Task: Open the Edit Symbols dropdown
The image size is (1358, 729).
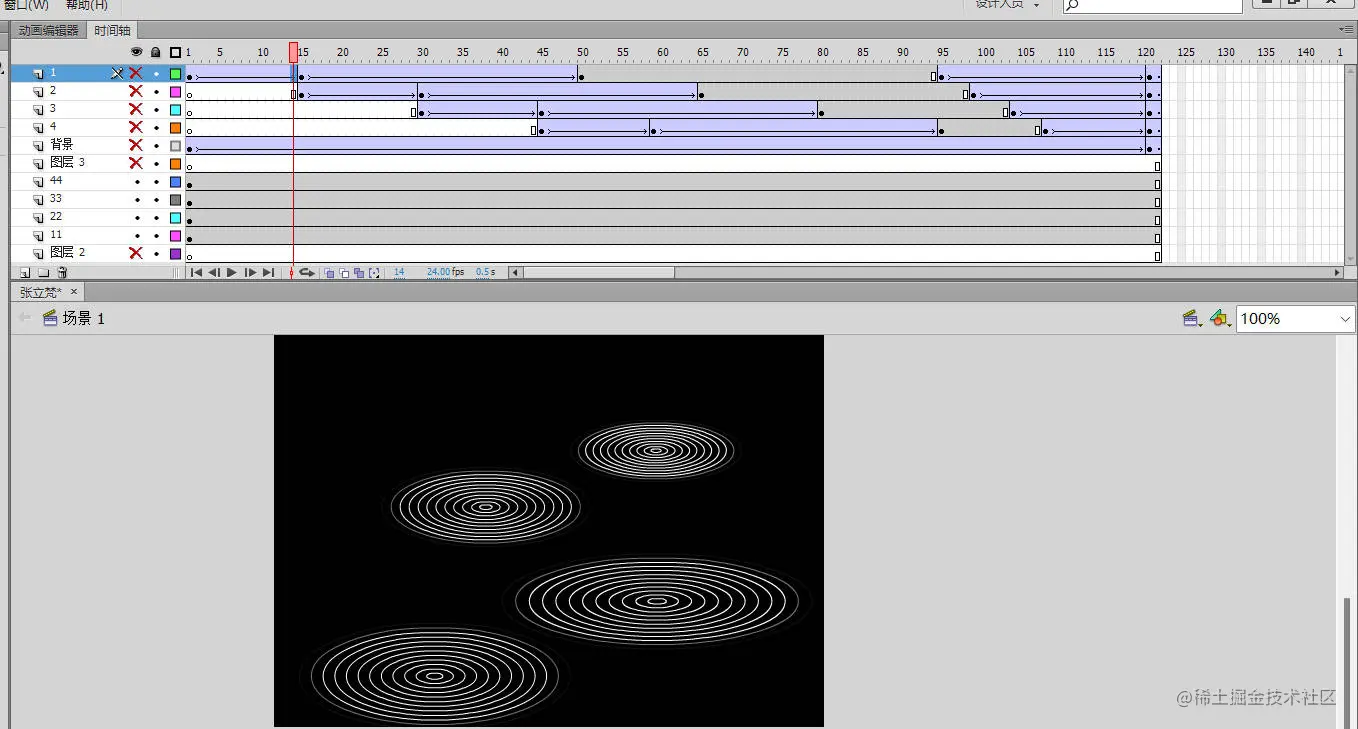Action: (1219, 318)
